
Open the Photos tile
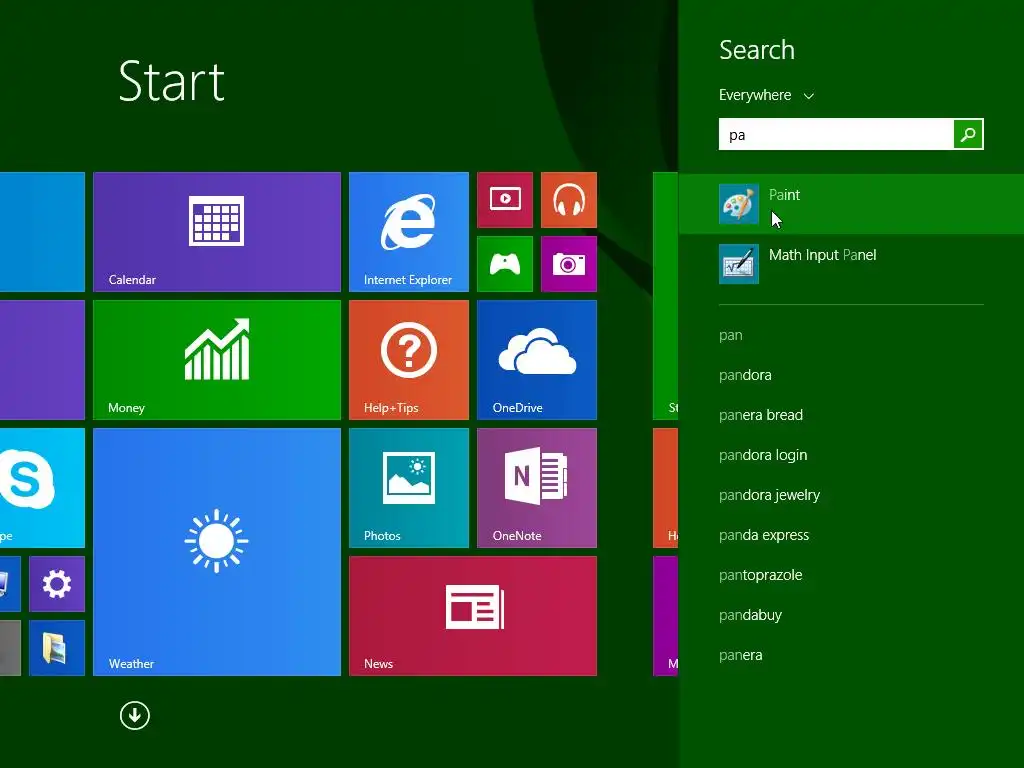click(x=409, y=488)
